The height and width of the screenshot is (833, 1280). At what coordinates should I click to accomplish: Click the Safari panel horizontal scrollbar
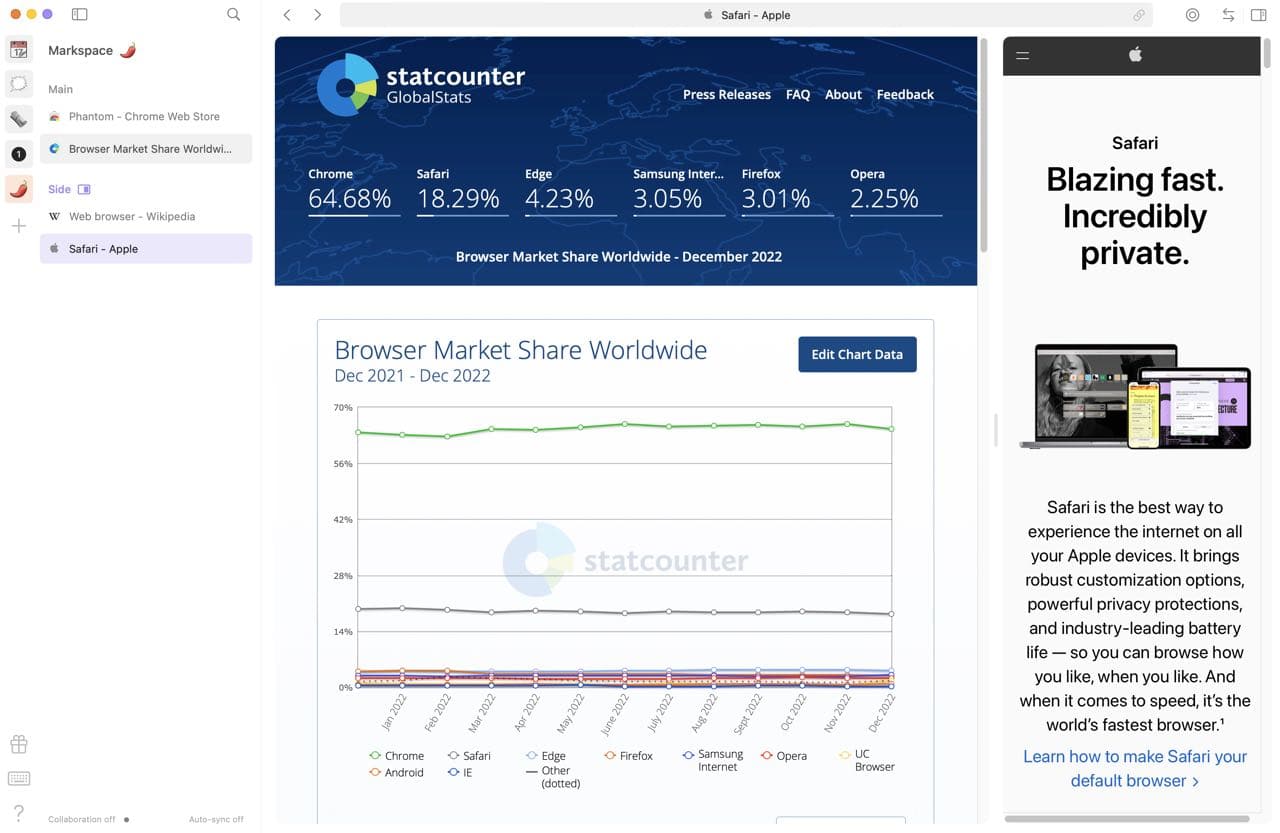(1126, 819)
